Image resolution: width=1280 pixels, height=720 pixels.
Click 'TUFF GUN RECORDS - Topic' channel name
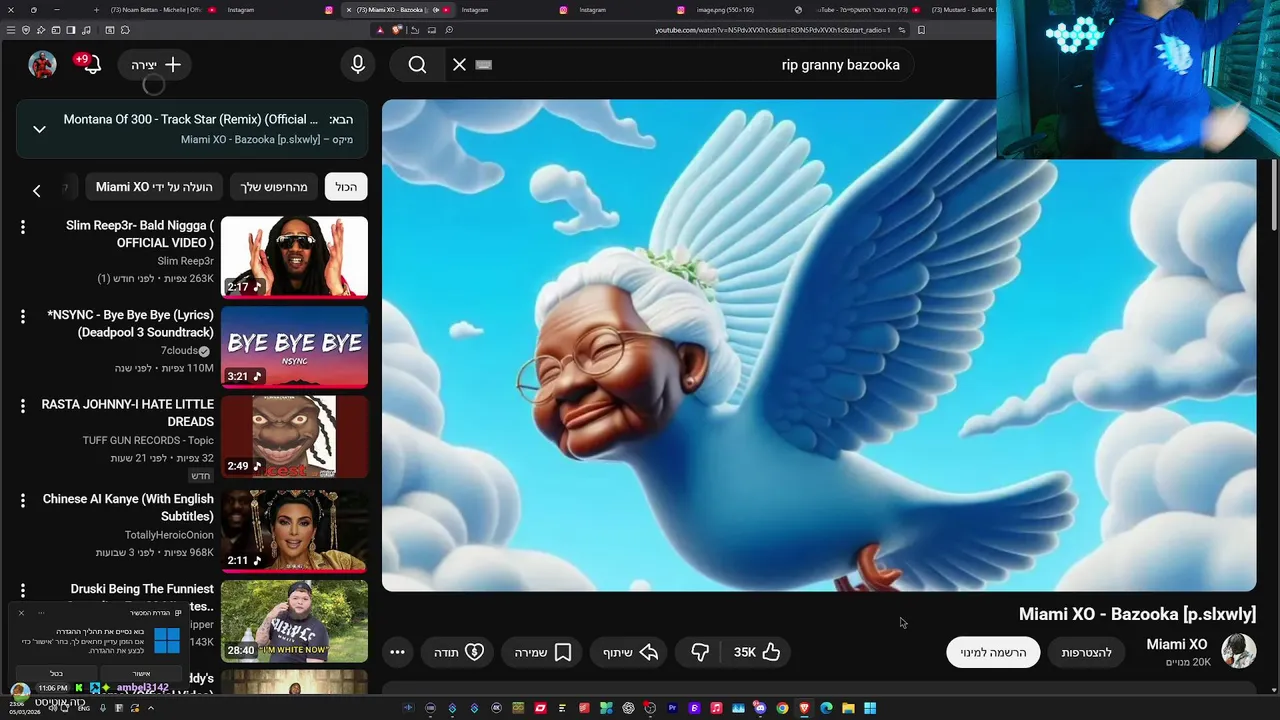tap(148, 440)
